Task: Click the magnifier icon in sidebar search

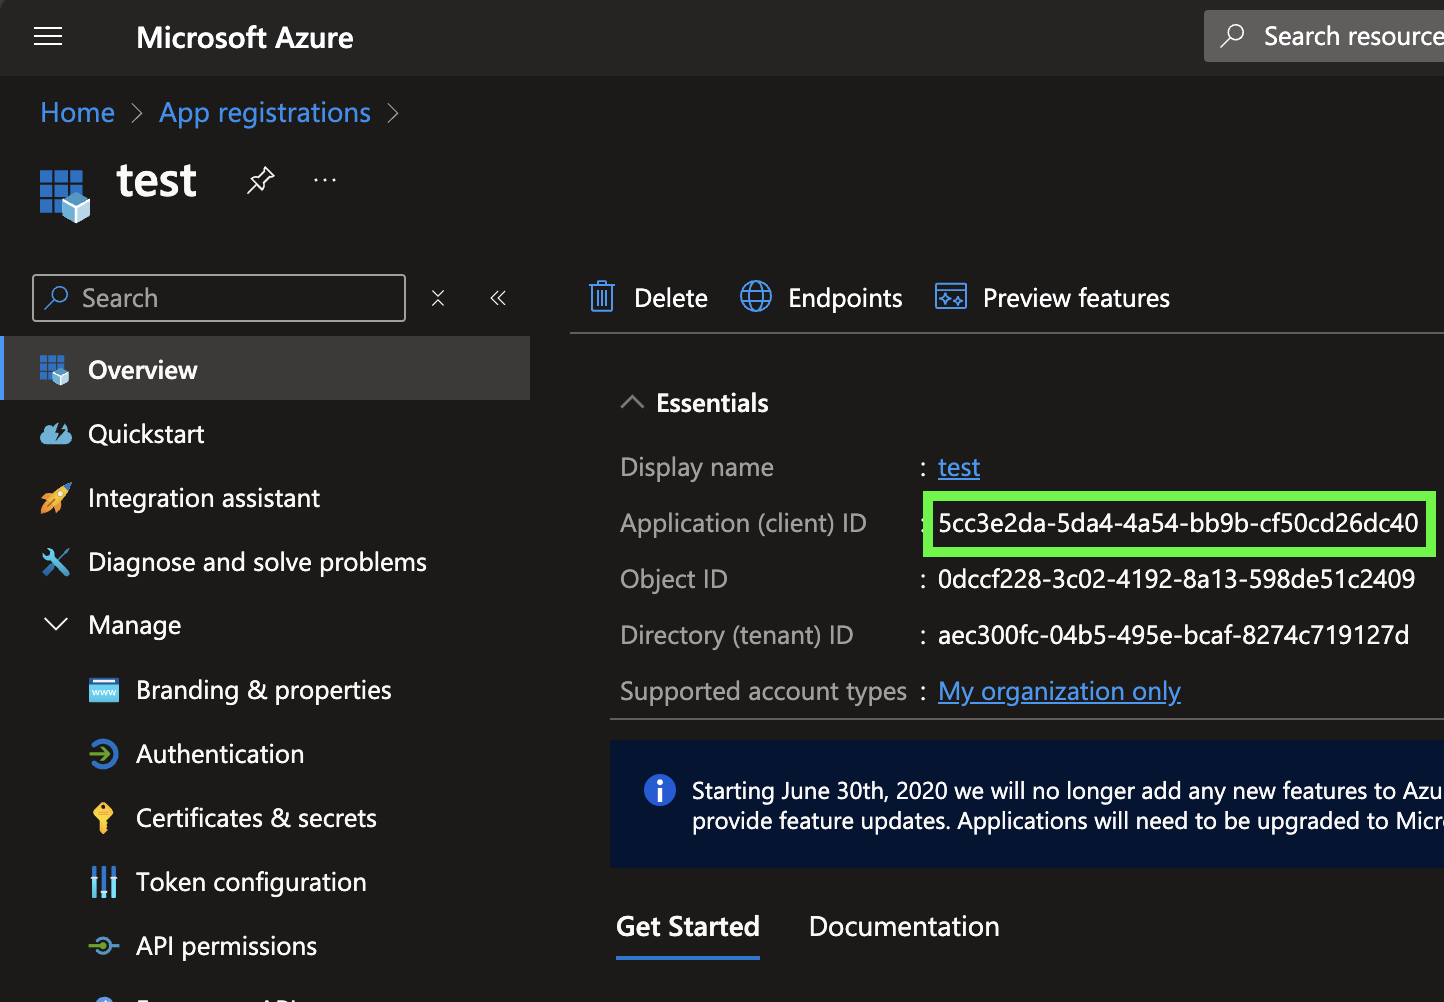Action: [x=57, y=297]
